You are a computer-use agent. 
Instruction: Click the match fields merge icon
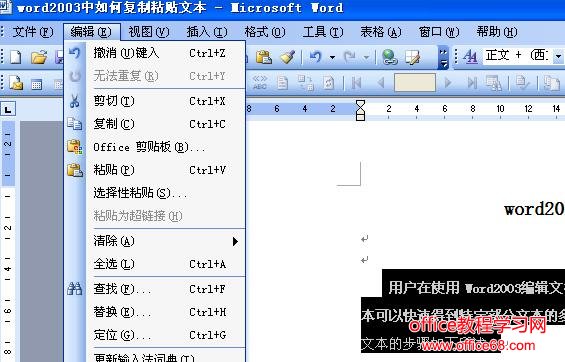(x=305, y=83)
